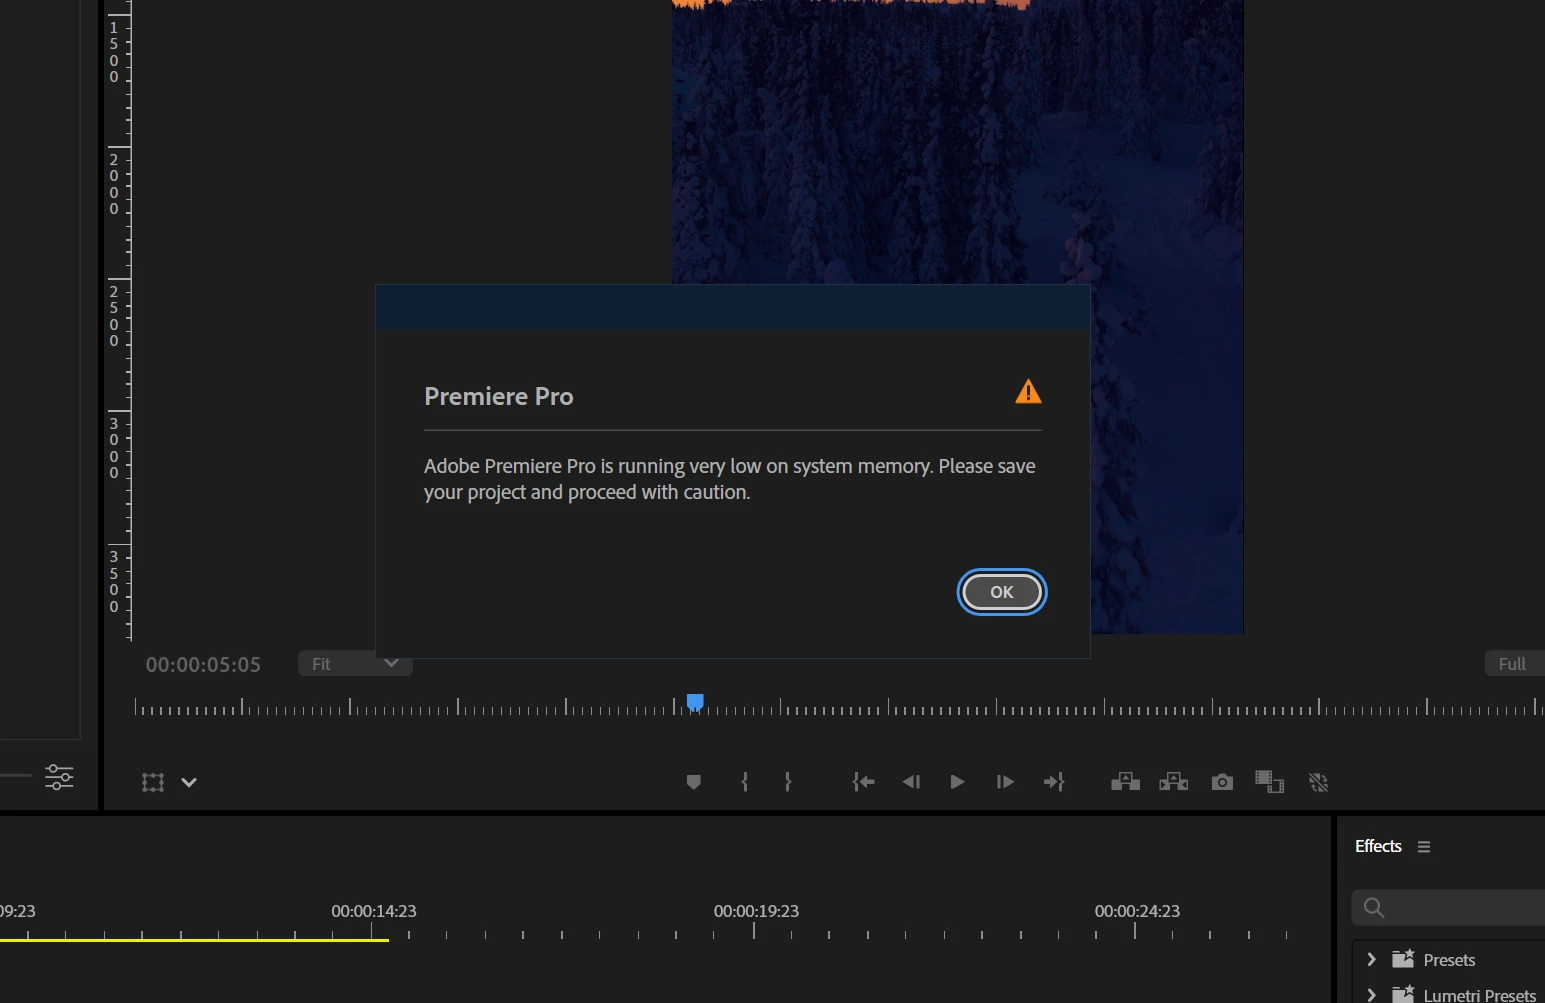Image resolution: width=1545 pixels, height=1003 pixels.
Task: Click the transform bounding box icon
Action: (153, 782)
